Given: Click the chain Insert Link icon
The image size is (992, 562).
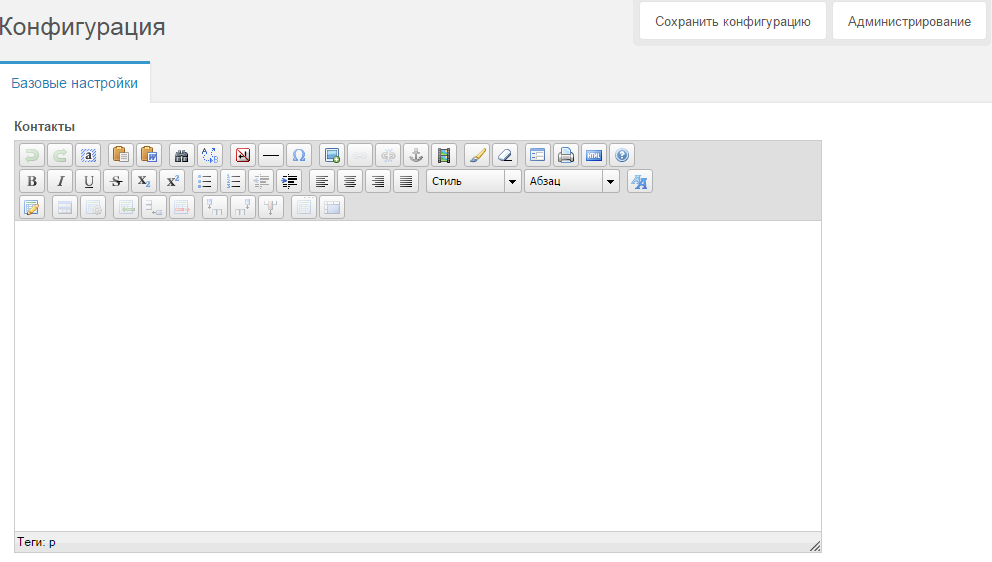Looking at the screenshot, I should click(x=359, y=155).
